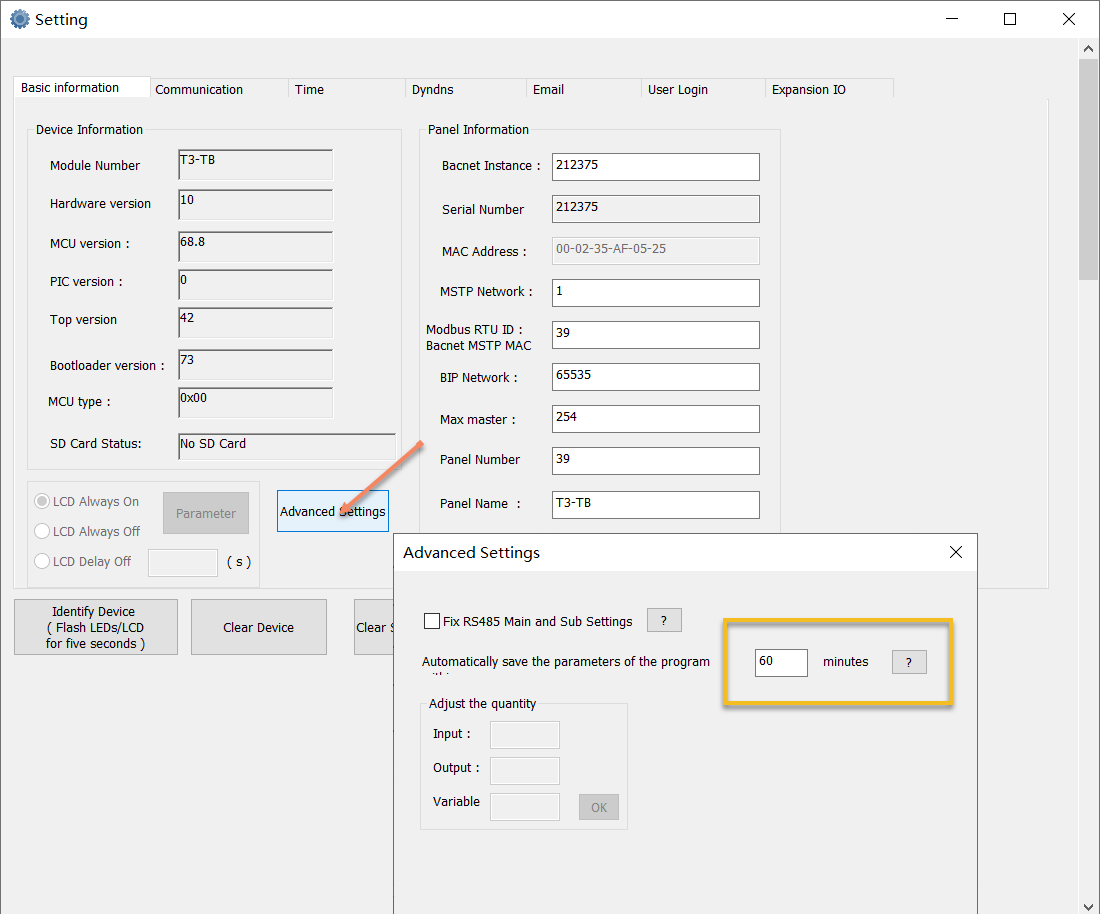Viewport: 1100px width, 914px height.
Task: Click the Hardware version field
Action: pos(255,204)
